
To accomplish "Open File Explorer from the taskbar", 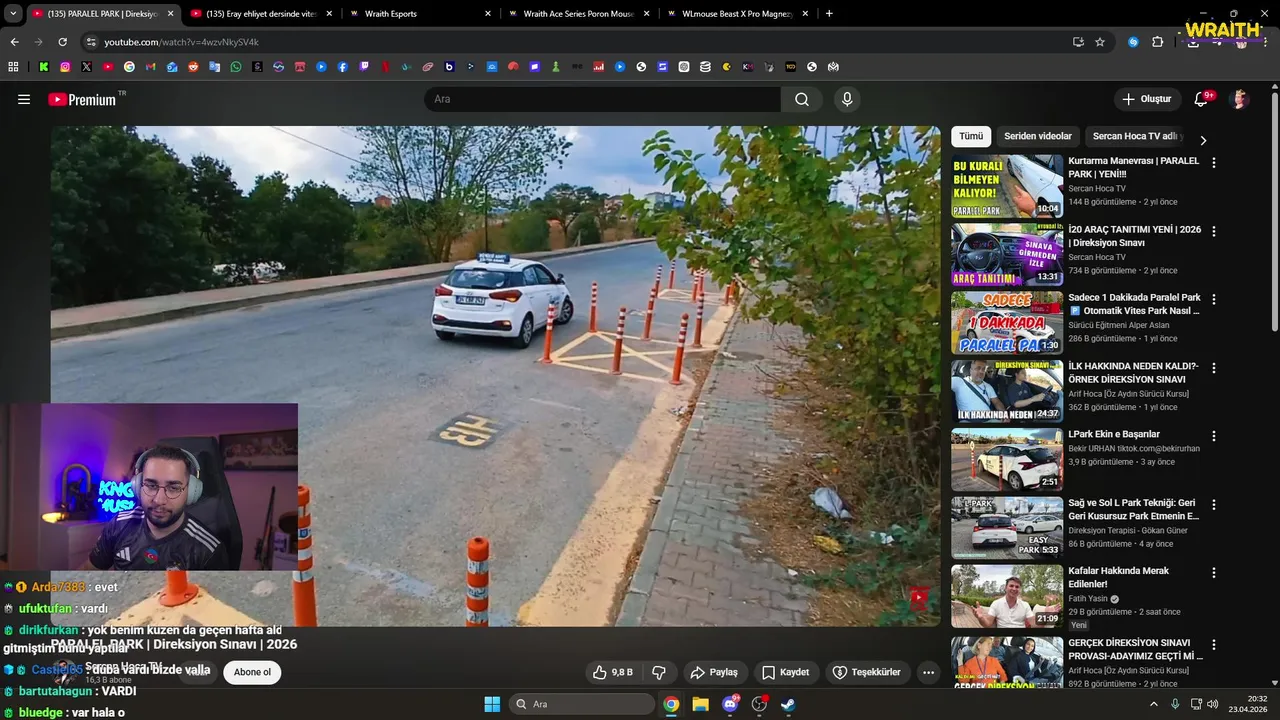I will (701, 704).
